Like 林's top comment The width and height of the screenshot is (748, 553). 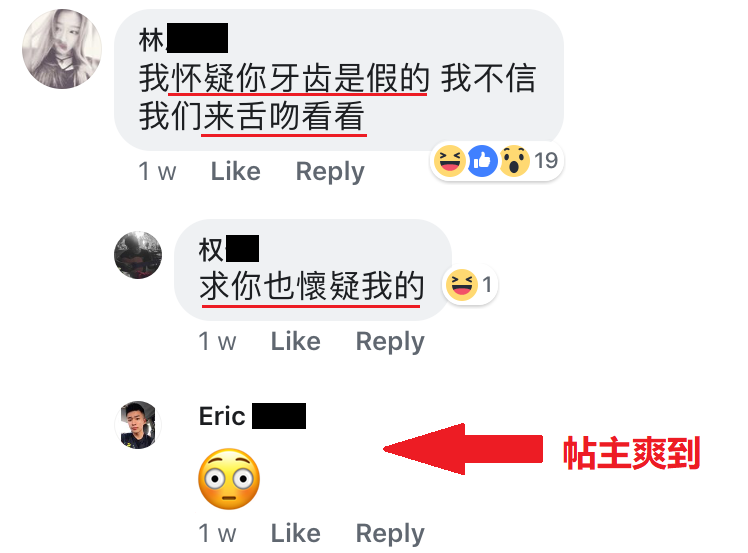coord(236,171)
